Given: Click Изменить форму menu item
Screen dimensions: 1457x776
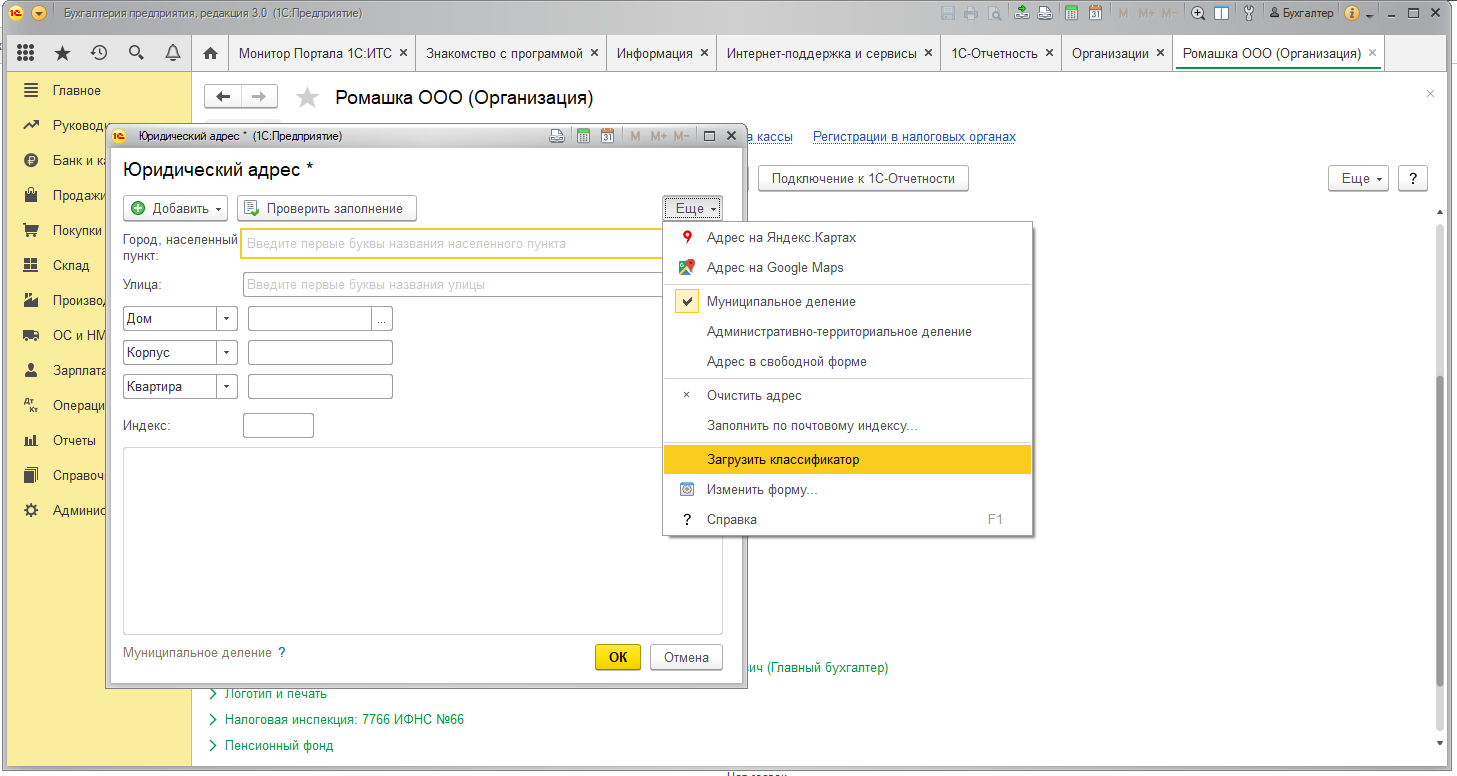Looking at the screenshot, I should [848, 490].
